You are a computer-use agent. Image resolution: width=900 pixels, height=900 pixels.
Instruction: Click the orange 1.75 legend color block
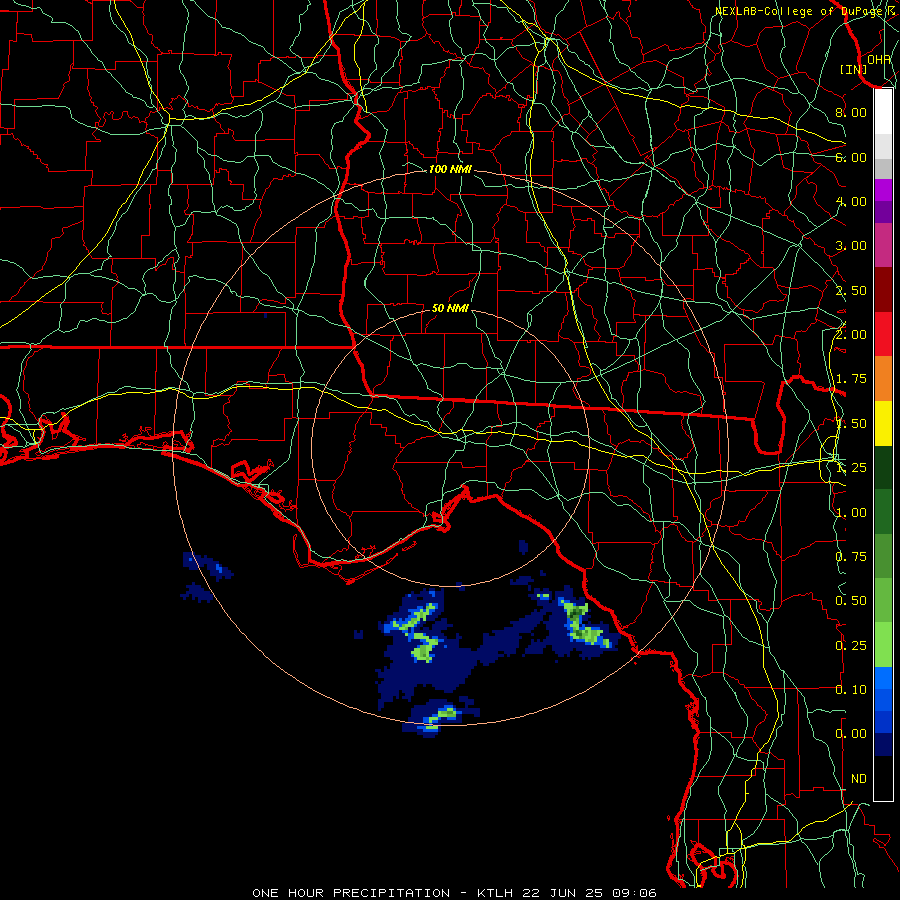point(883,379)
